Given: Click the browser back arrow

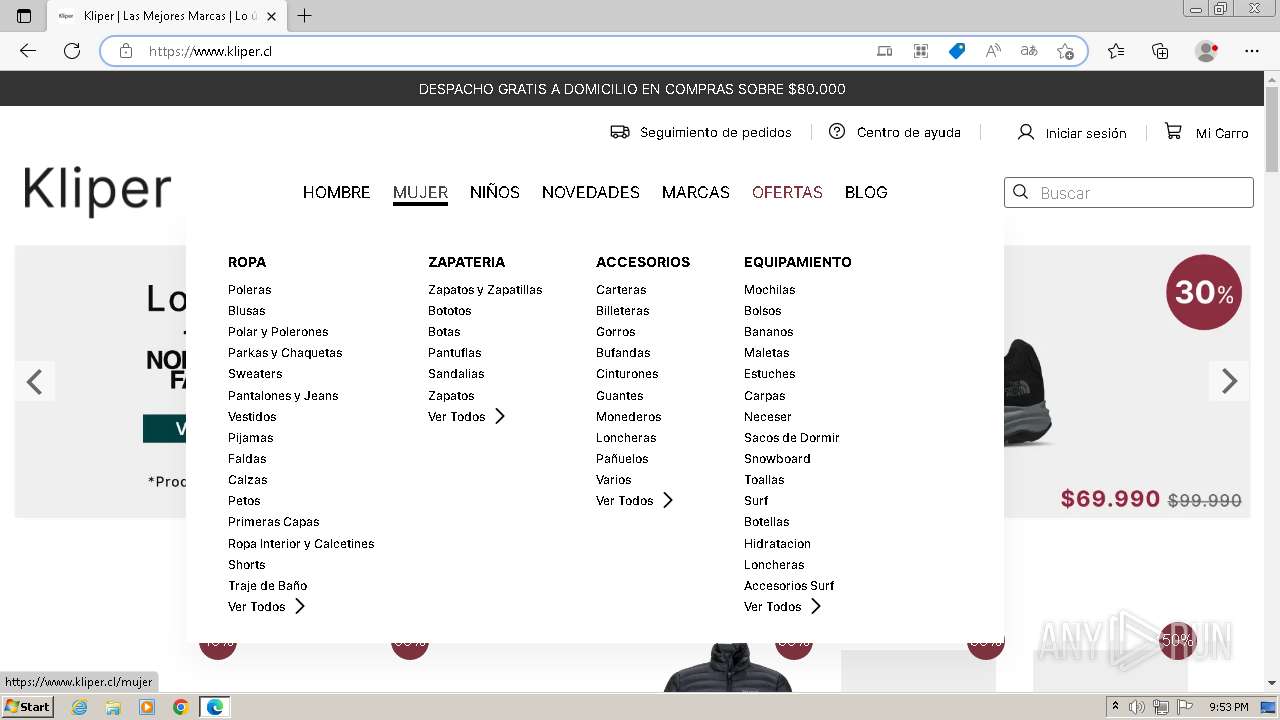Looking at the screenshot, I should click(28, 51).
